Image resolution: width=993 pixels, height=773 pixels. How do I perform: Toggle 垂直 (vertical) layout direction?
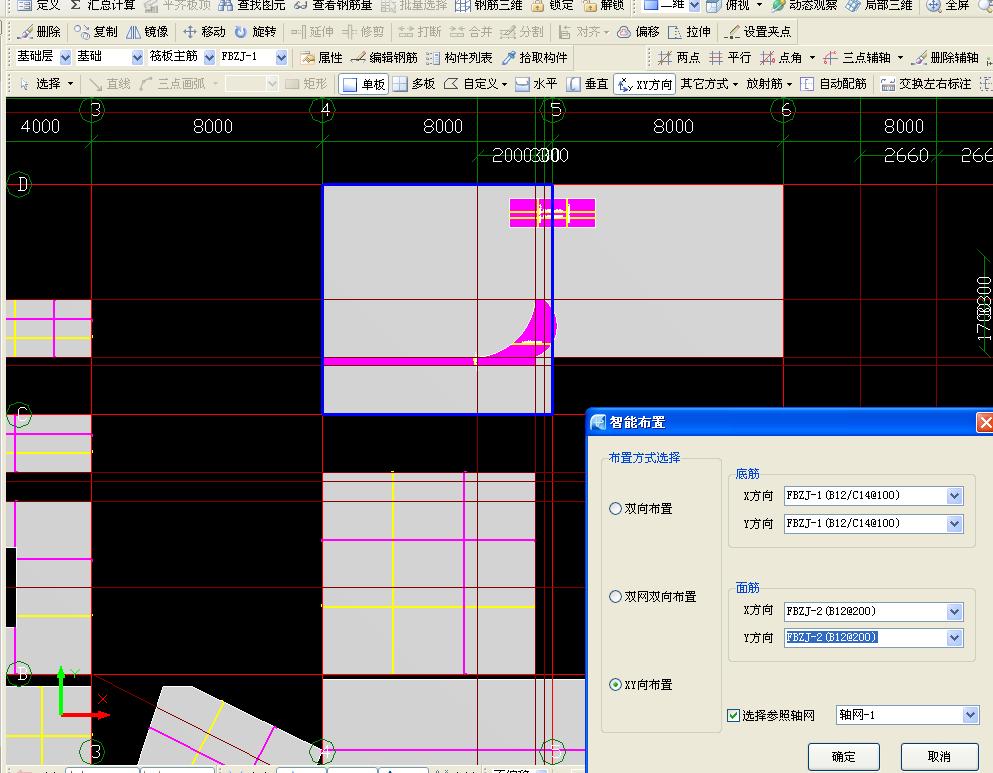(x=588, y=84)
